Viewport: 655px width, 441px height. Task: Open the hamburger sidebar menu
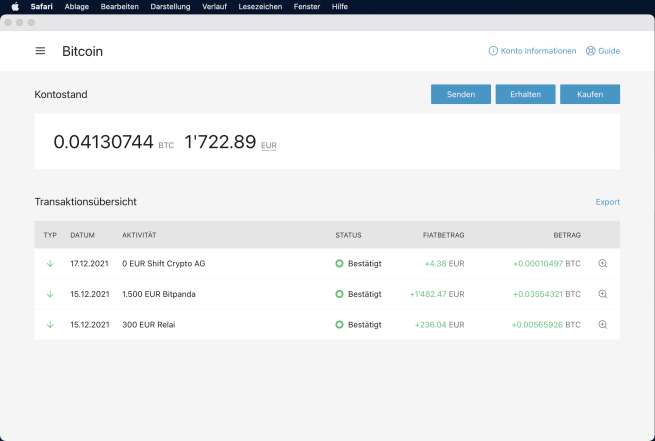40,51
